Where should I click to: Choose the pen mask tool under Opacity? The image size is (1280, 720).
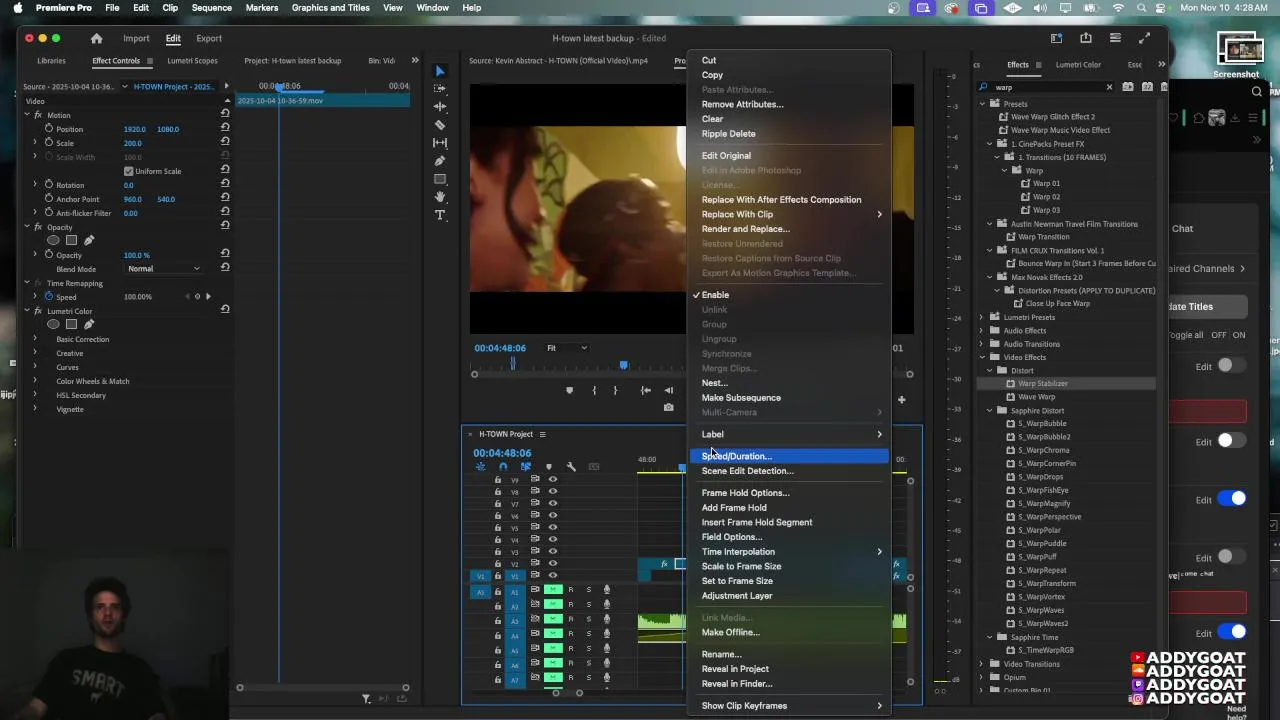[x=89, y=240]
